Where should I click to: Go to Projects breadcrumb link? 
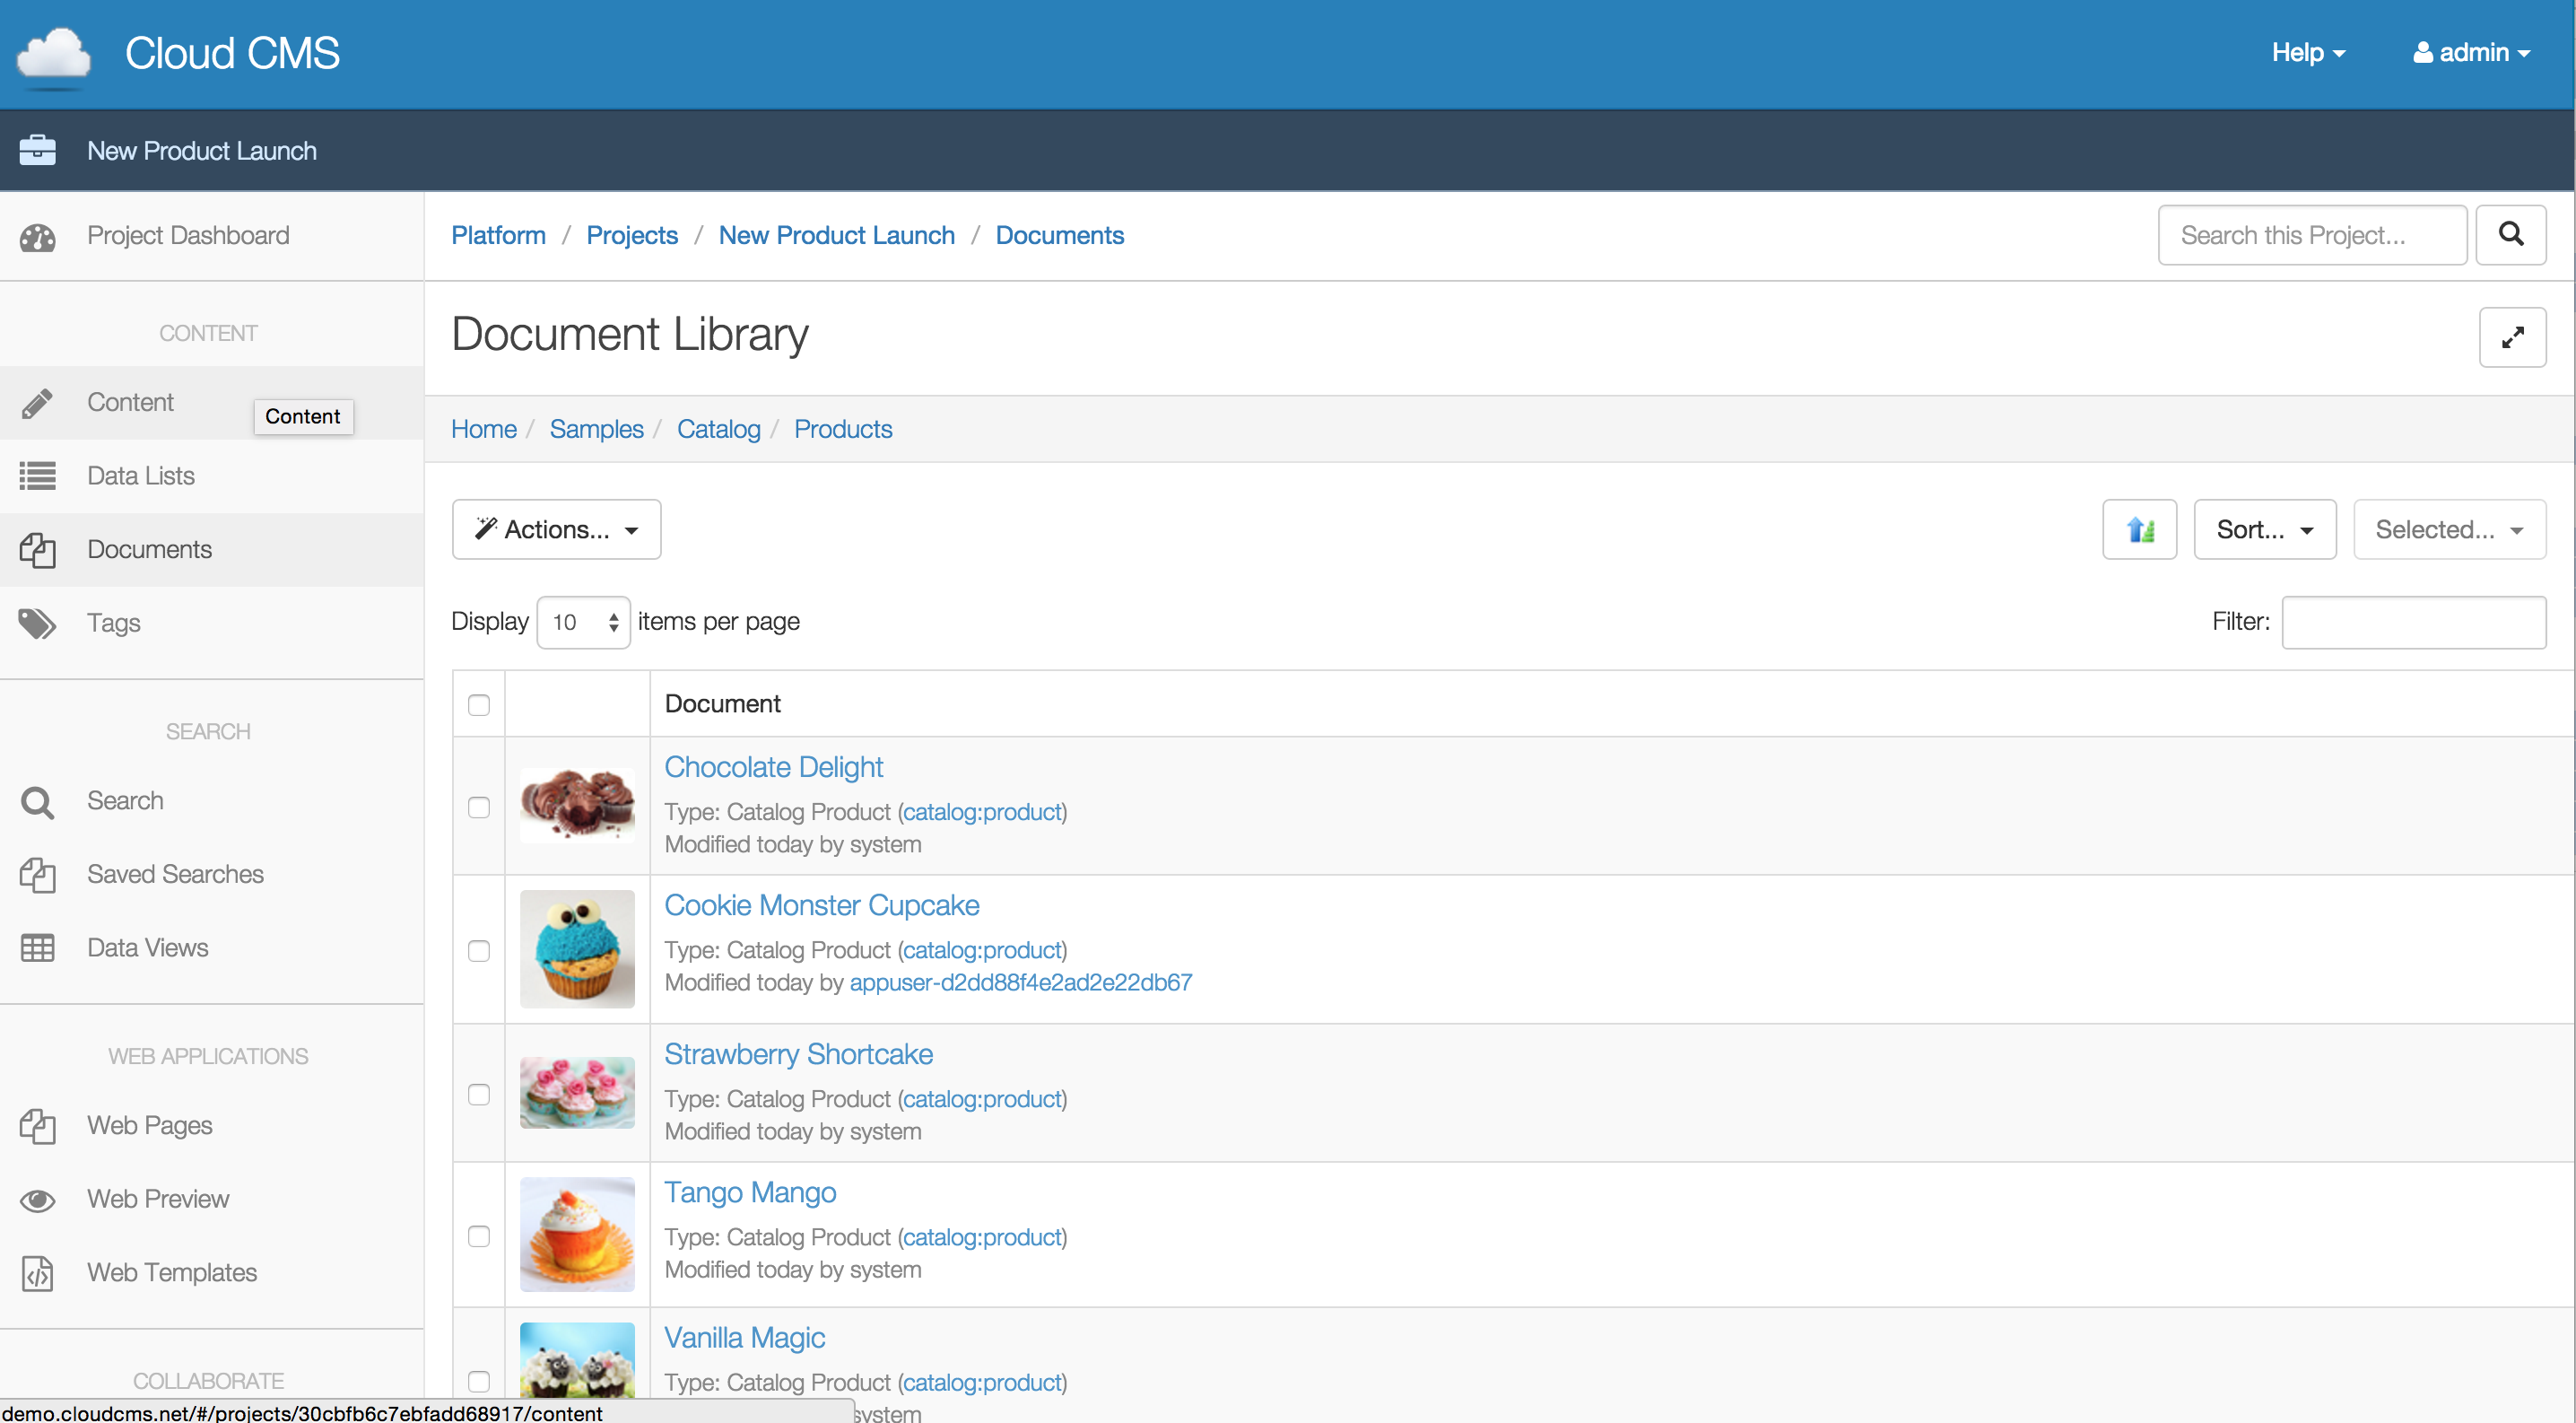(x=632, y=235)
